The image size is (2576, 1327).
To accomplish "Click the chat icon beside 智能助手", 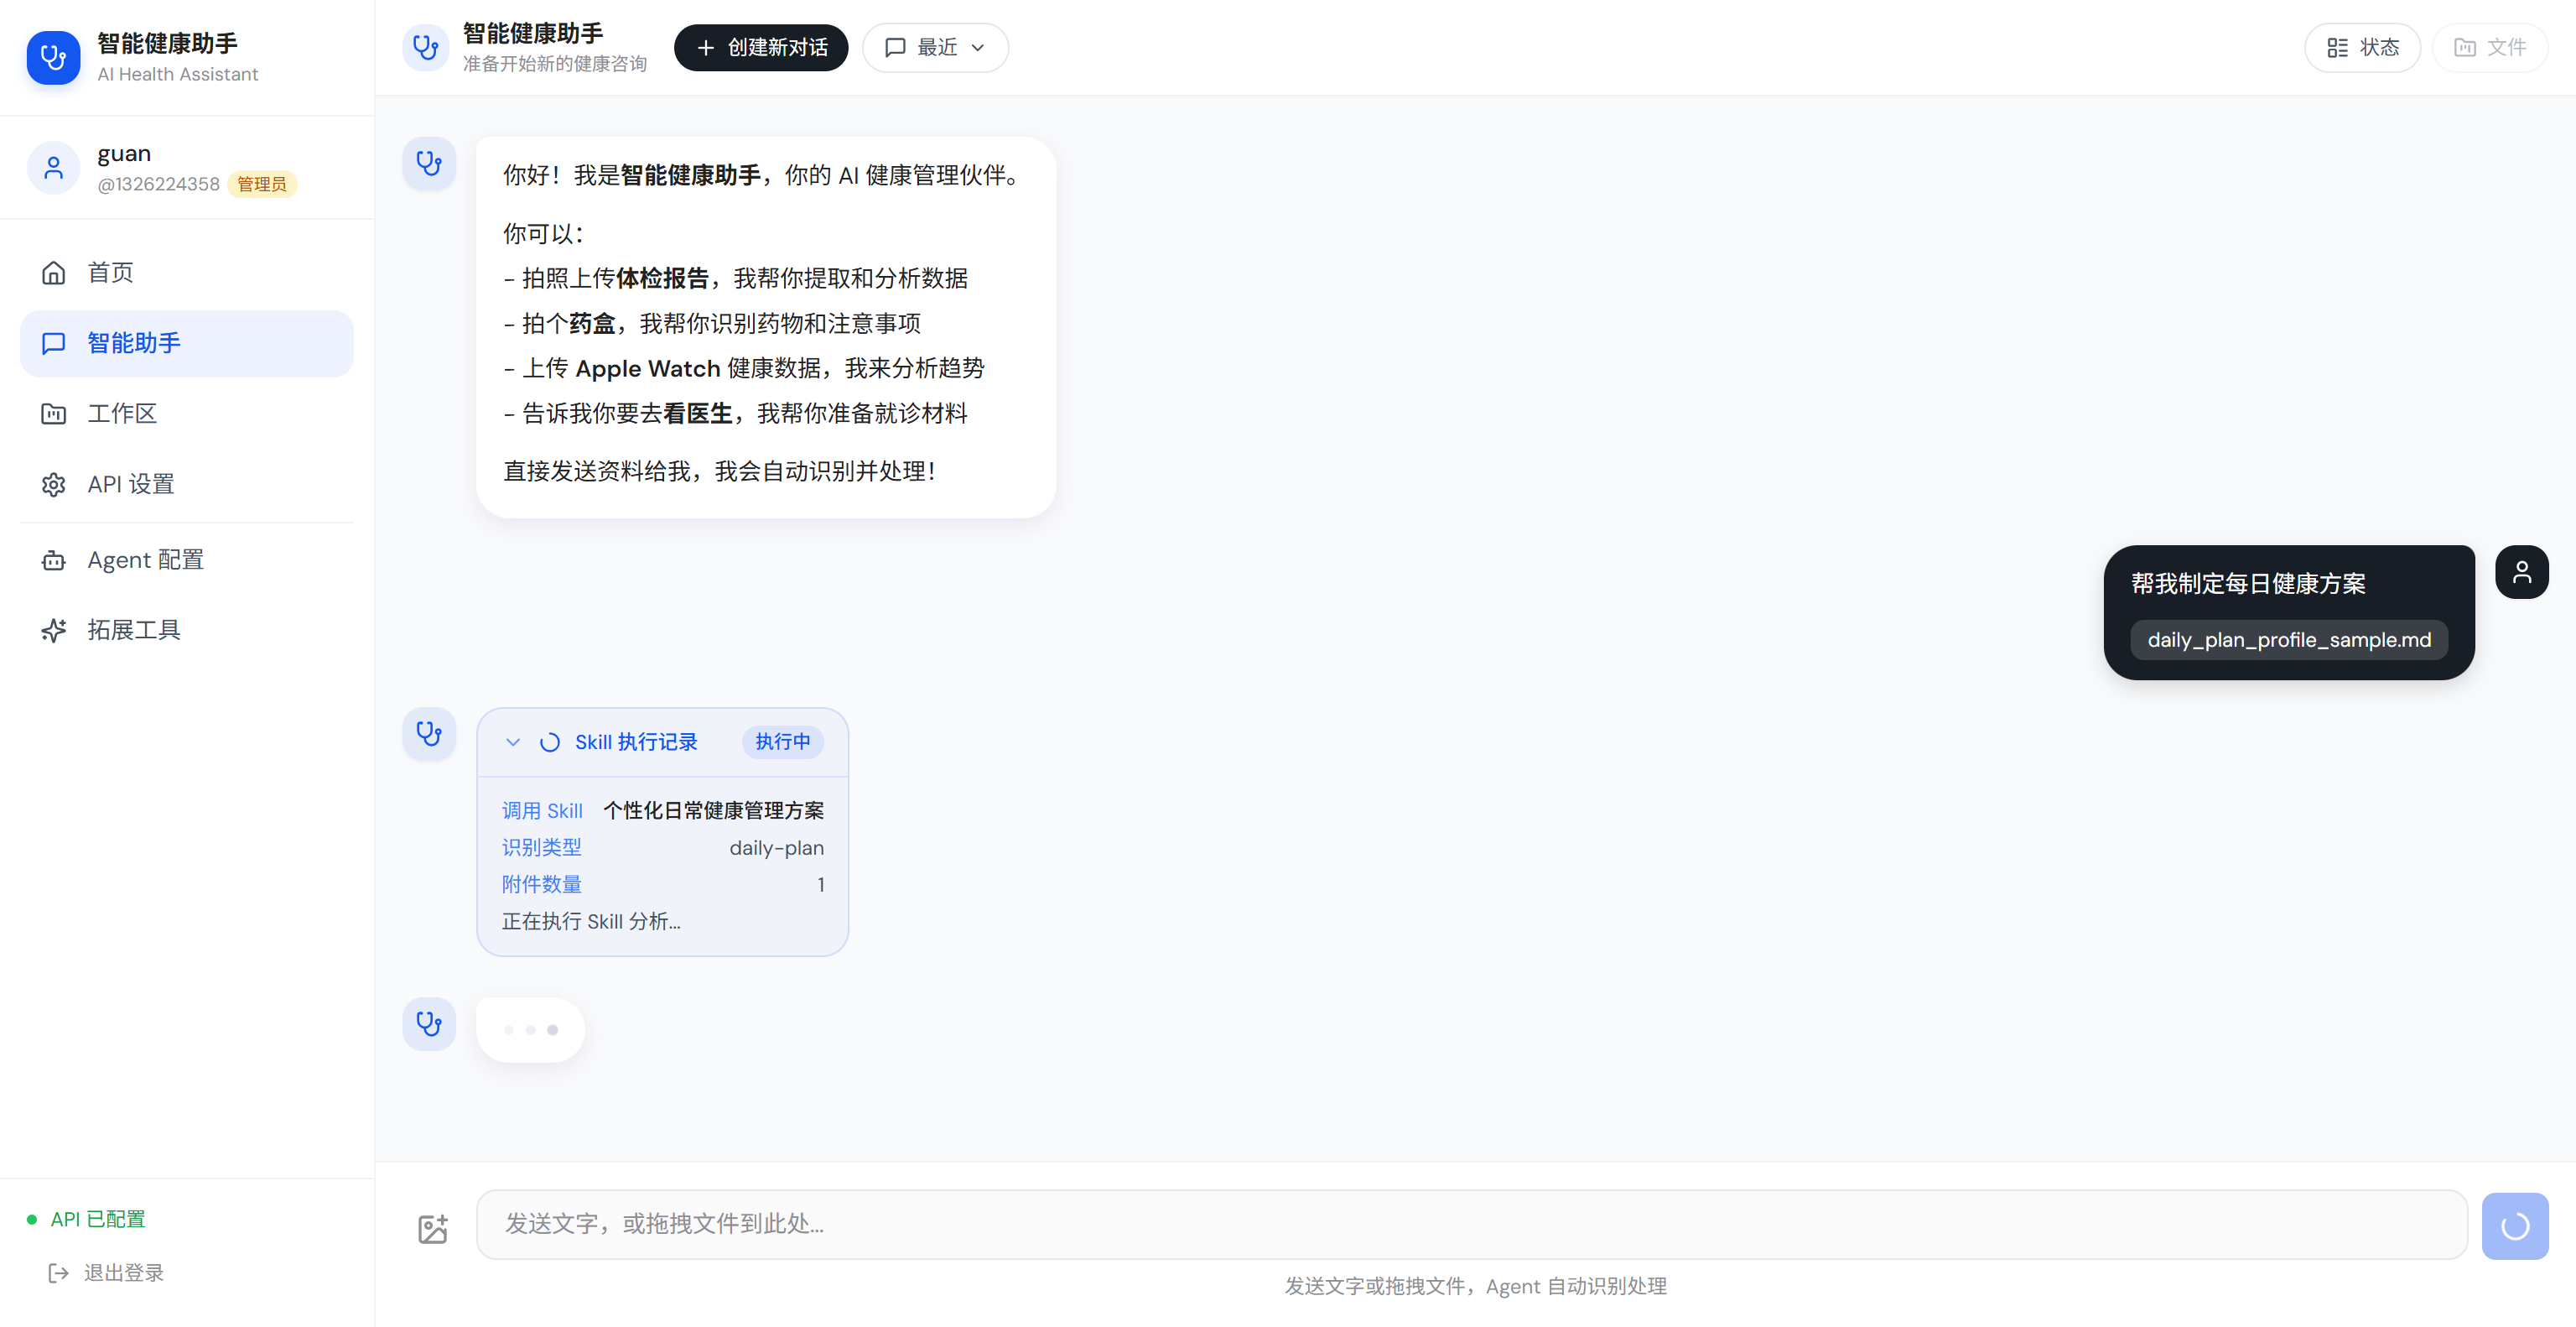I will 53,343.
